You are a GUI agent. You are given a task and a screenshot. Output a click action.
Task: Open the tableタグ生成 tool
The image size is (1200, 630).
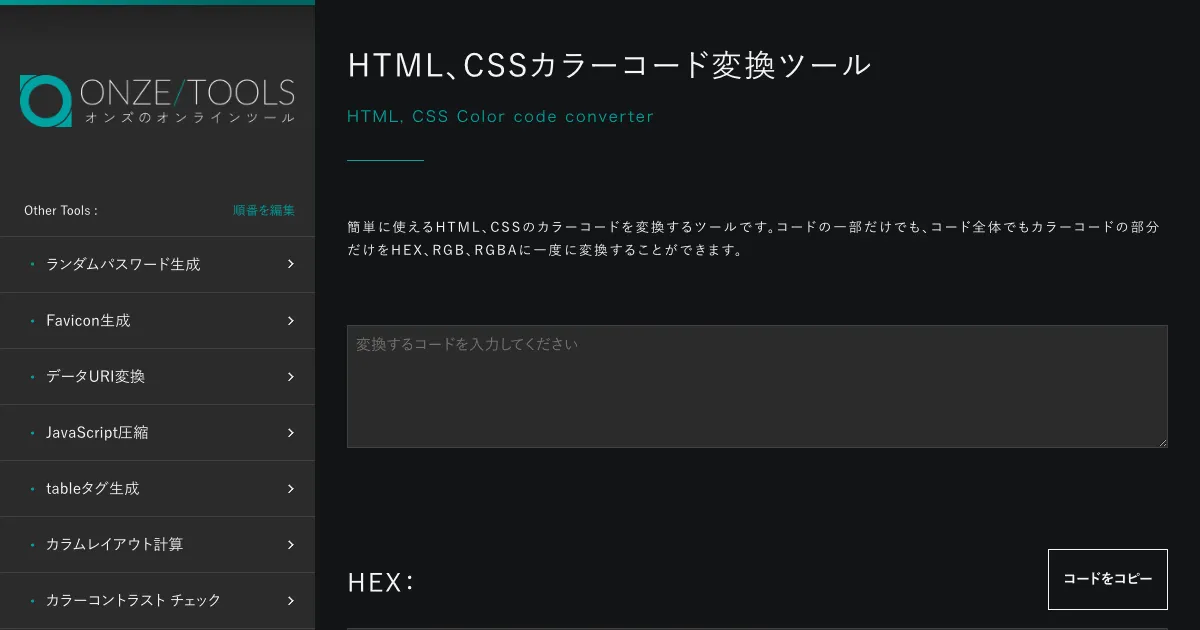[x=92, y=489]
